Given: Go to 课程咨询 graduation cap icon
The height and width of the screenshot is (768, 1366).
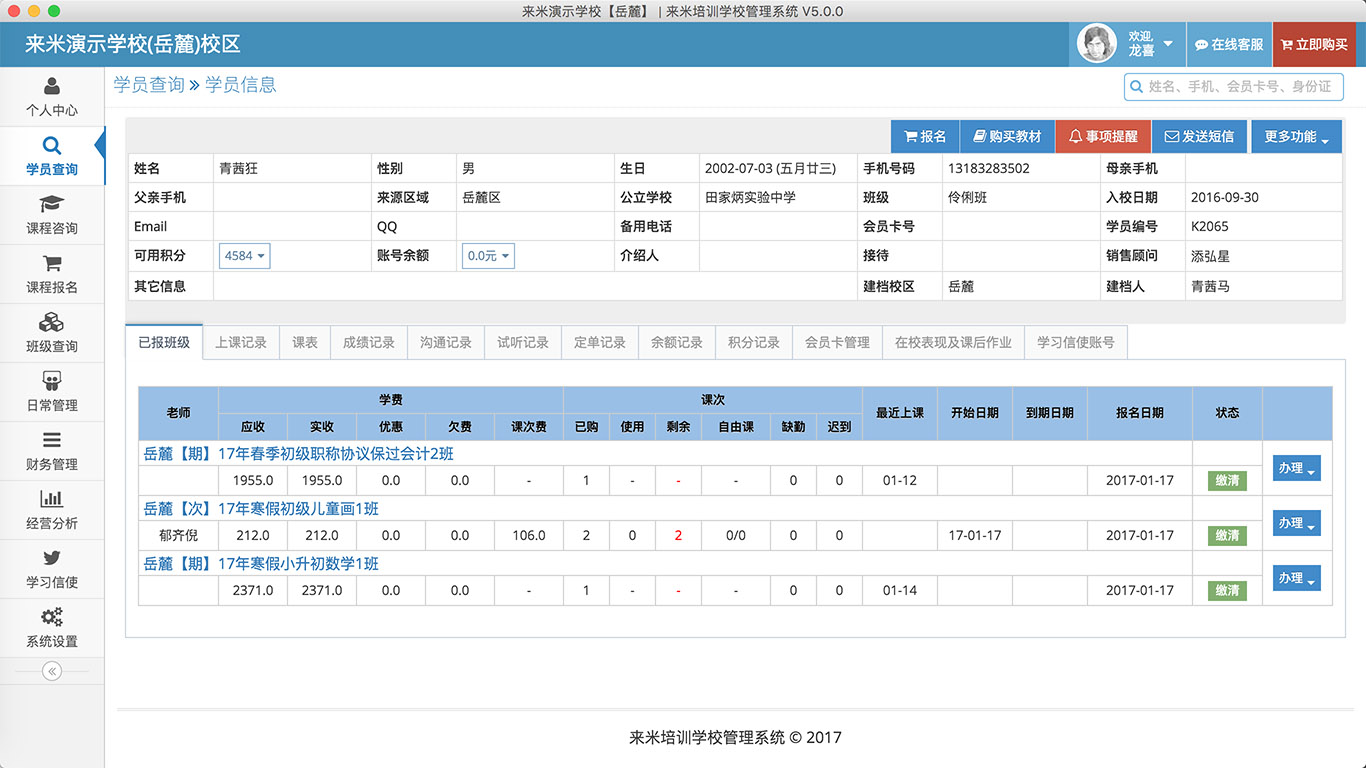Looking at the screenshot, I should point(52,205).
